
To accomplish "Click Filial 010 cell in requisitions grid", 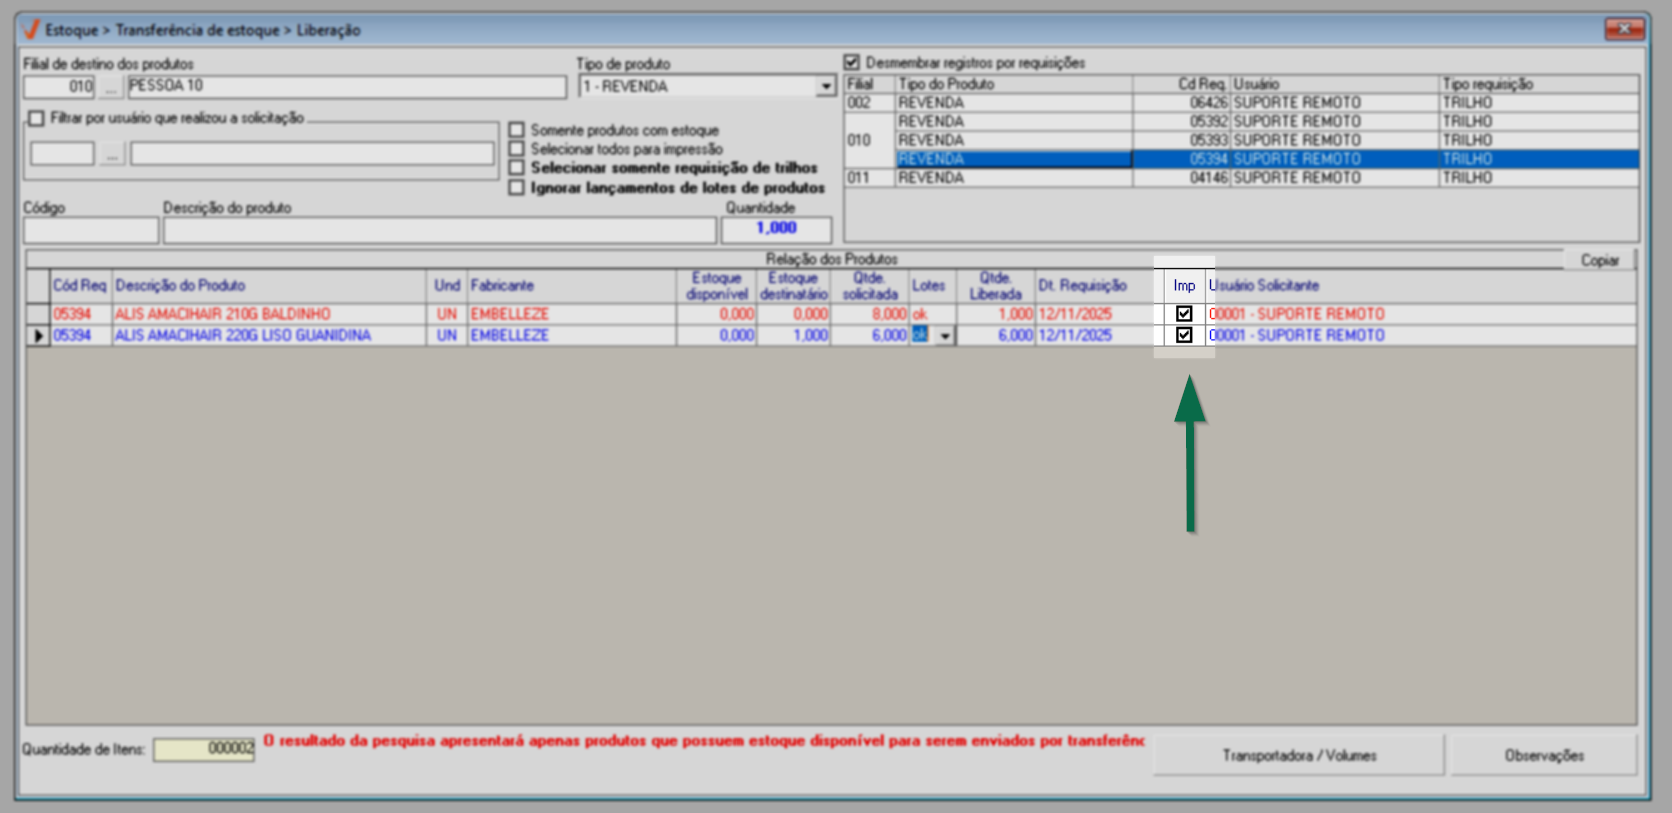I will (869, 141).
